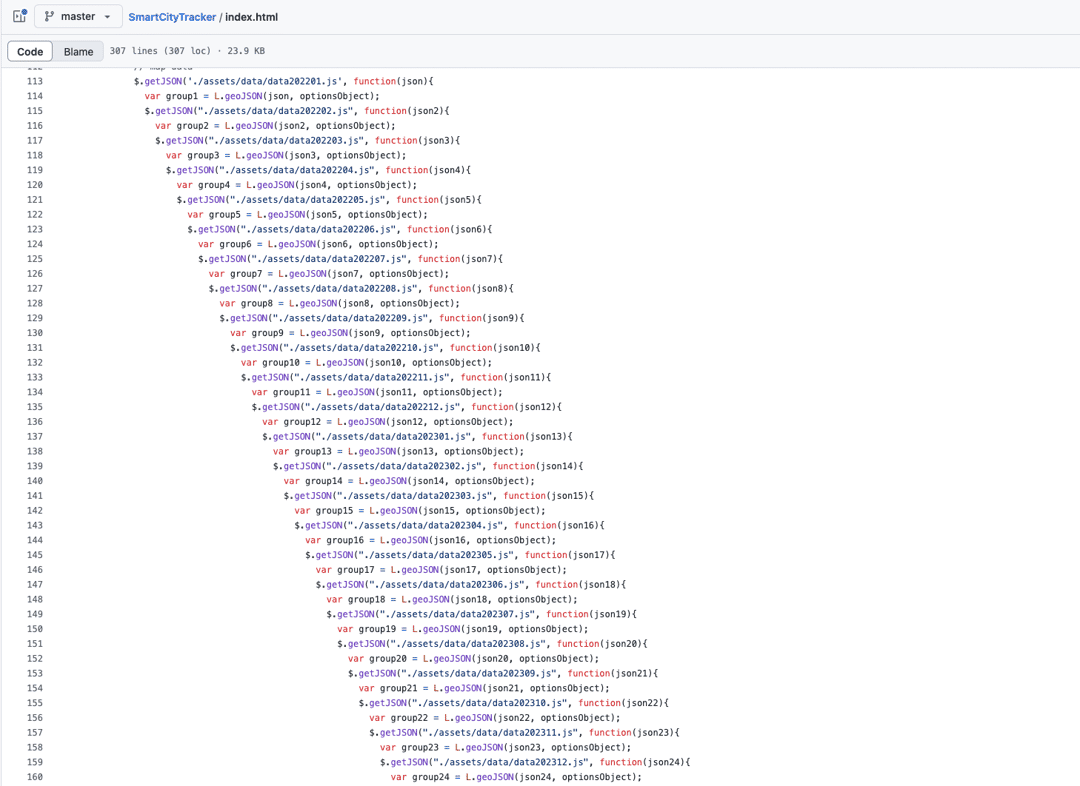Expand the file tree side panel icon

tap(19, 16)
